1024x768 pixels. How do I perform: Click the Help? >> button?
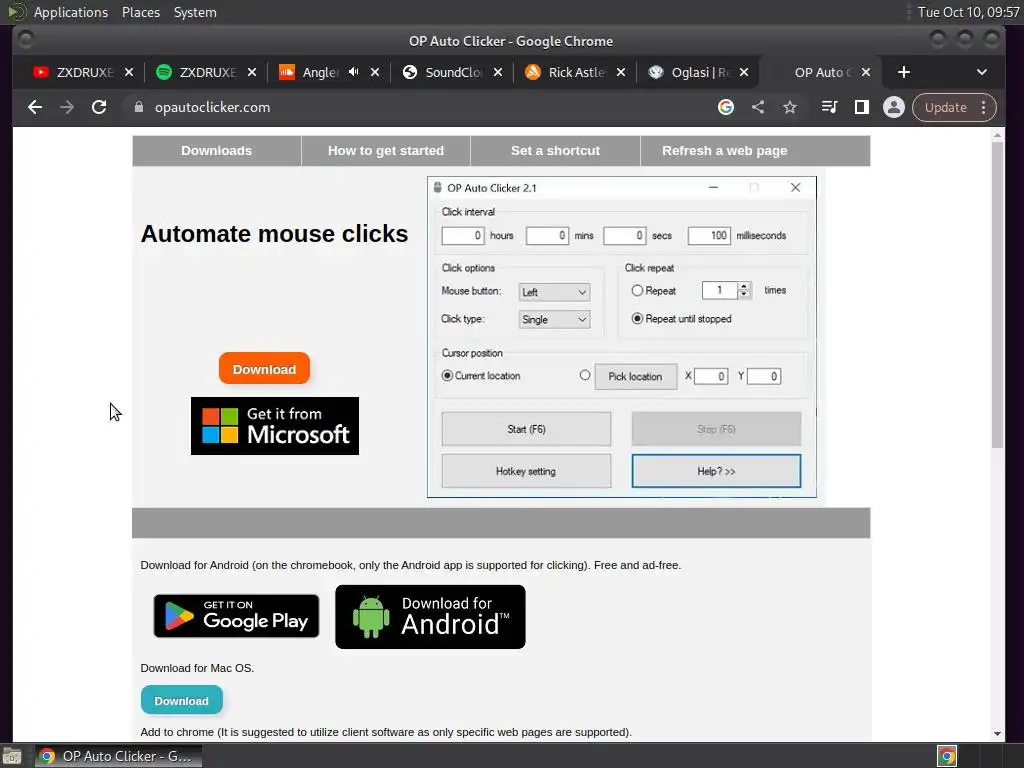pyautogui.click(x=716, y=471)
